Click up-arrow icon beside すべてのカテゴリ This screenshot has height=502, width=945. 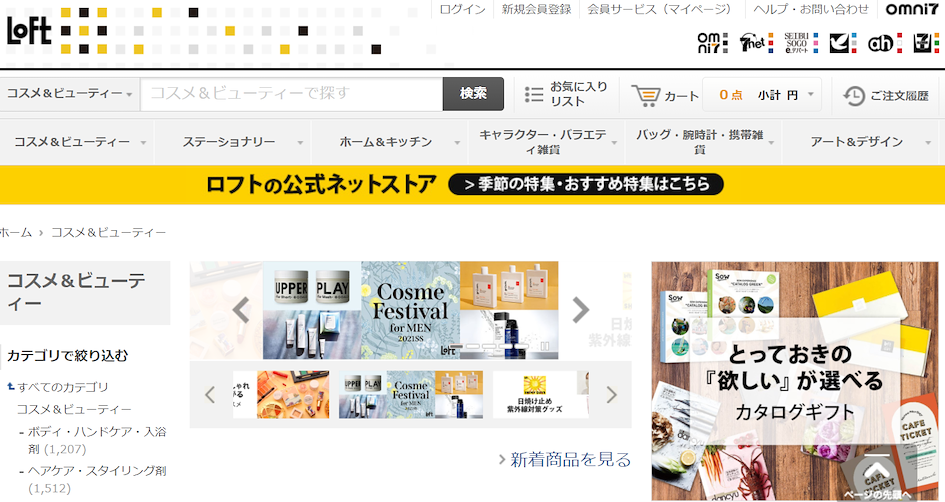11,387
